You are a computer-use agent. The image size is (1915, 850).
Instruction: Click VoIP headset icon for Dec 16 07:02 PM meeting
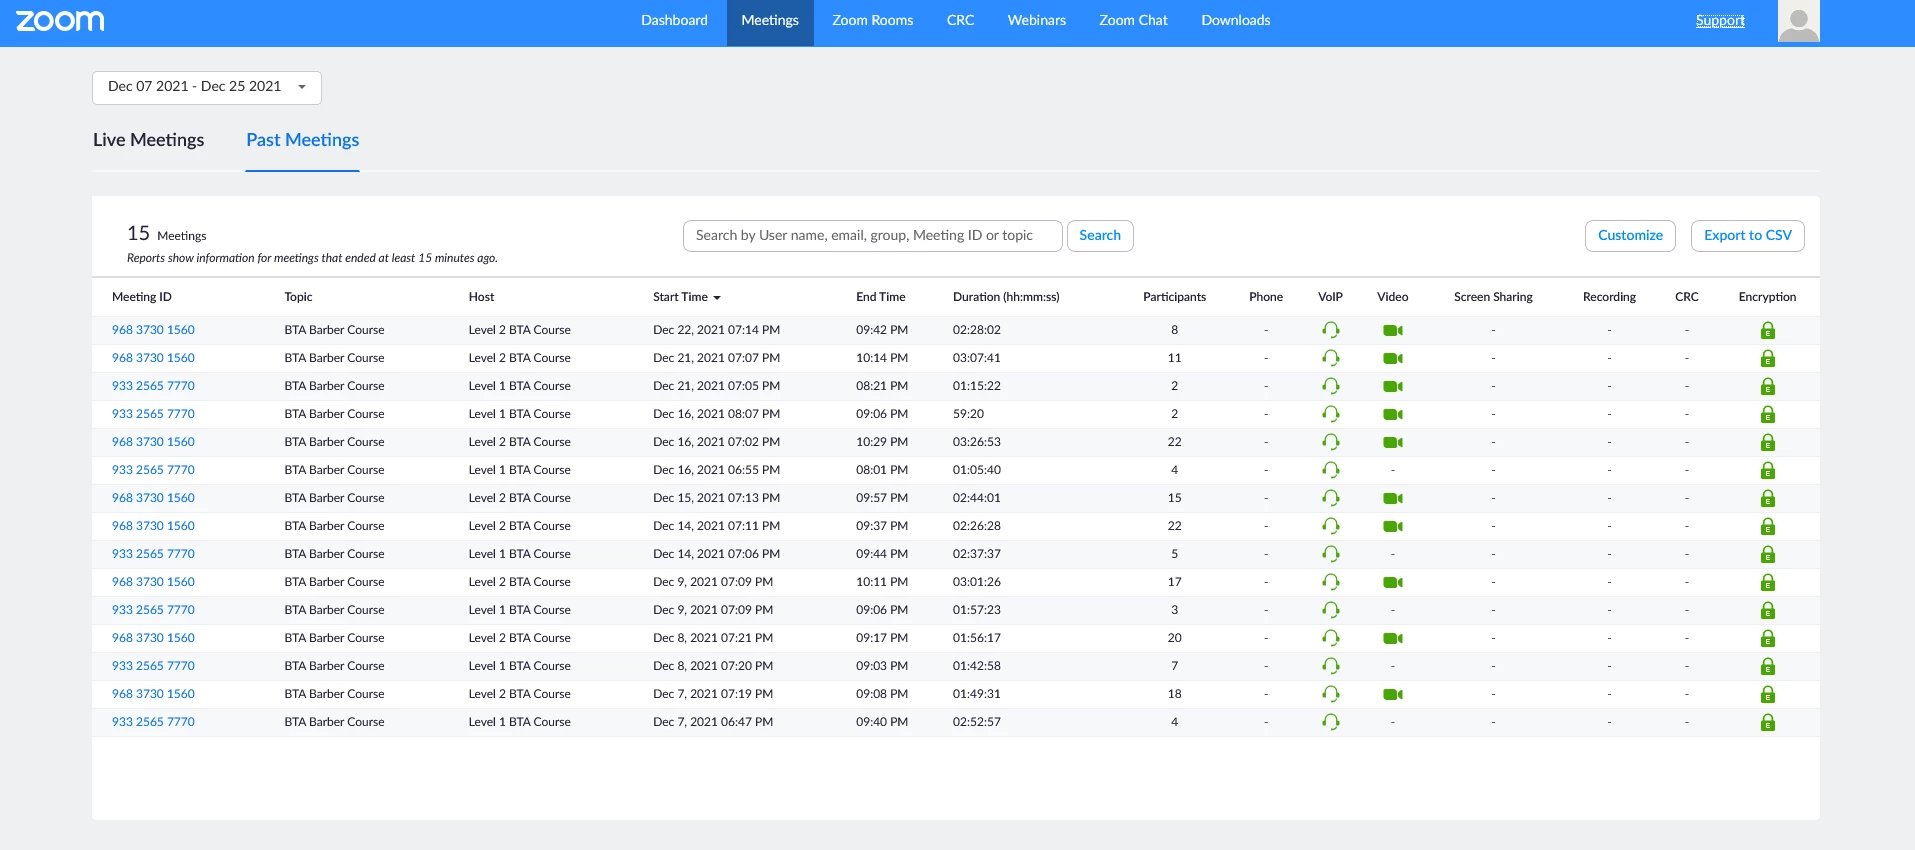click(1330, 442)
